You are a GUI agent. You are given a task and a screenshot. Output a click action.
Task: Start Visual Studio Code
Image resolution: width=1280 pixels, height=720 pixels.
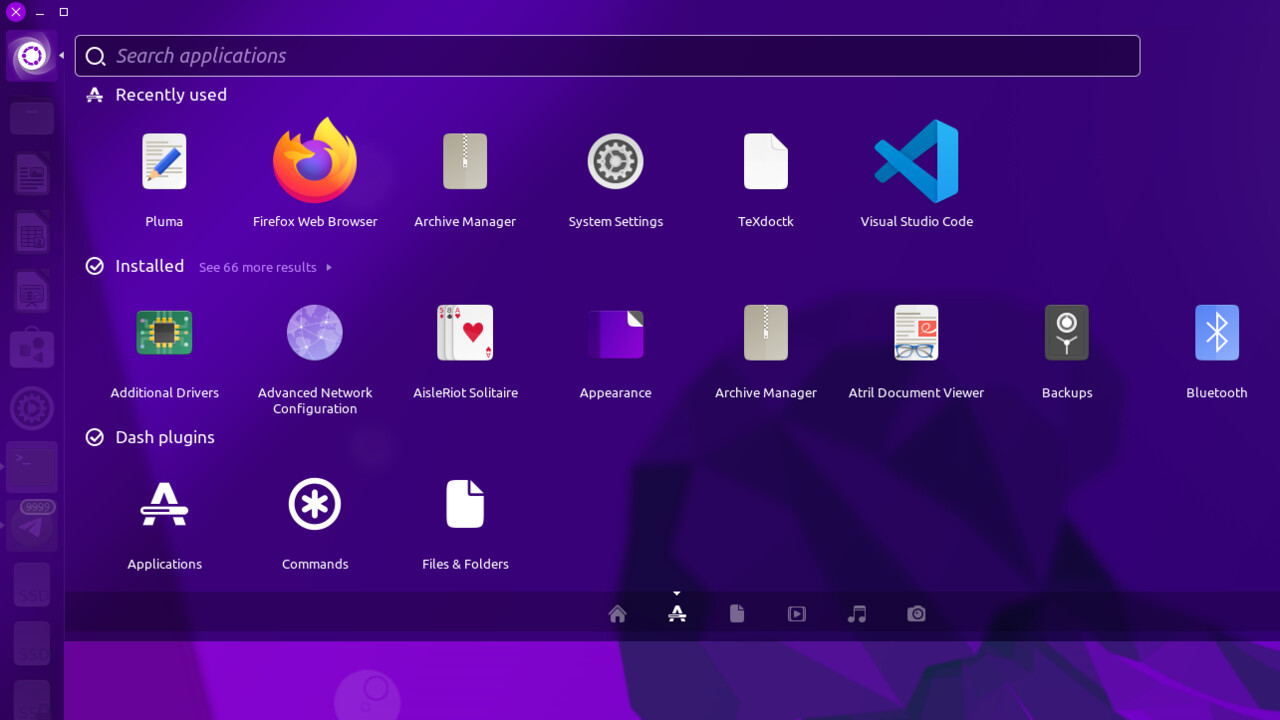tap(916, 162)
